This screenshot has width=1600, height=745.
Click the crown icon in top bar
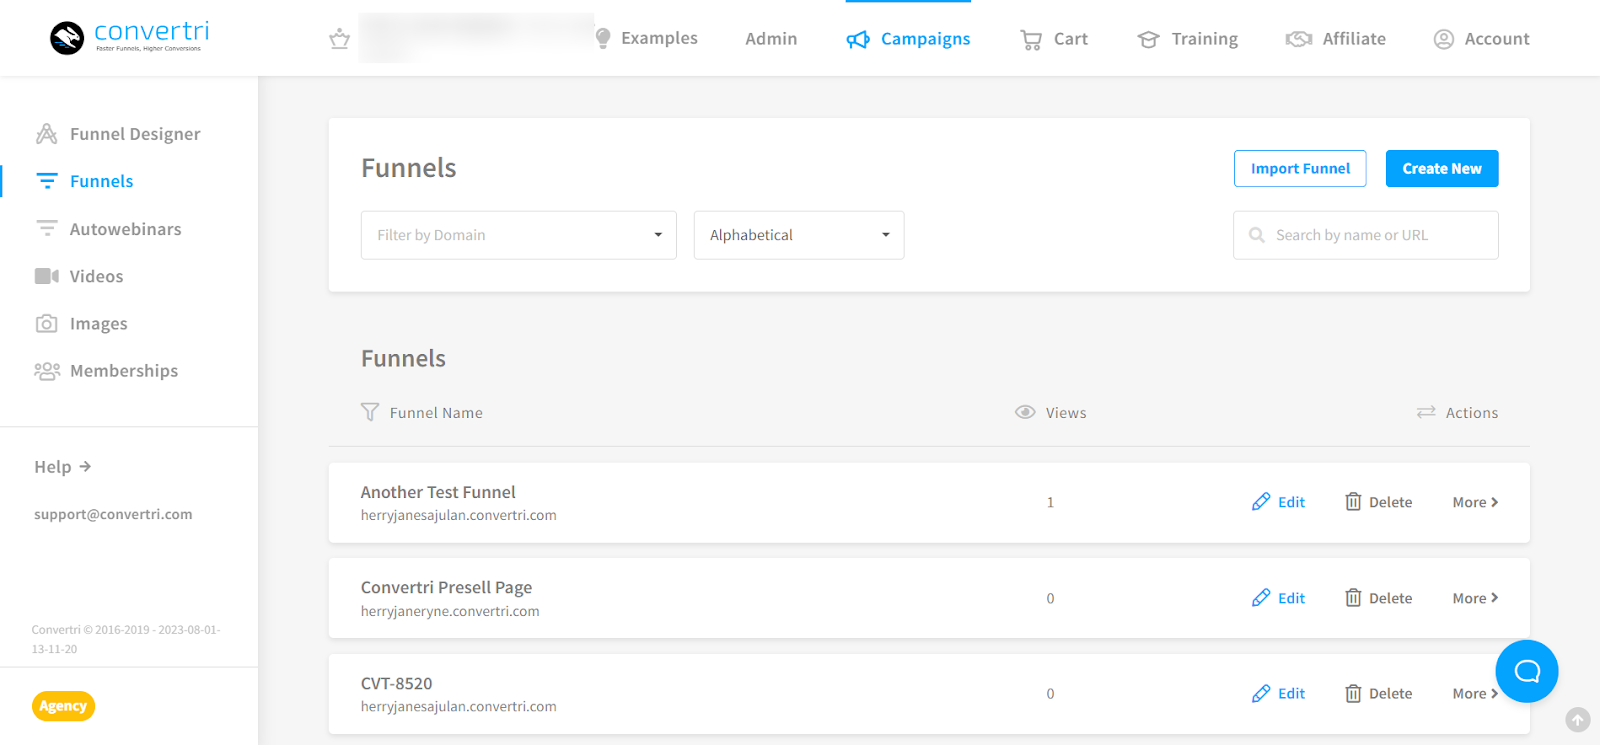point(339,39)
